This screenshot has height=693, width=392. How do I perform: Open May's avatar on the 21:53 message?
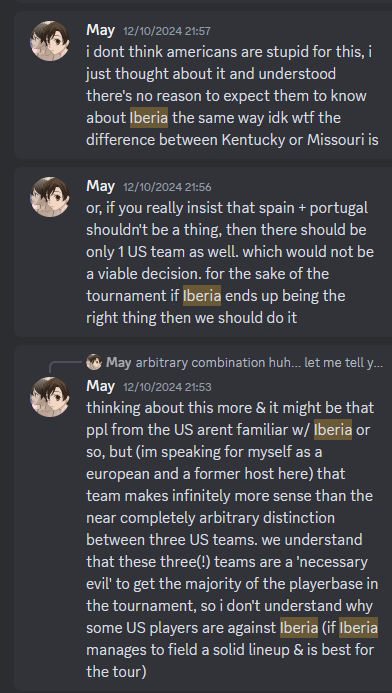[49, 396]
